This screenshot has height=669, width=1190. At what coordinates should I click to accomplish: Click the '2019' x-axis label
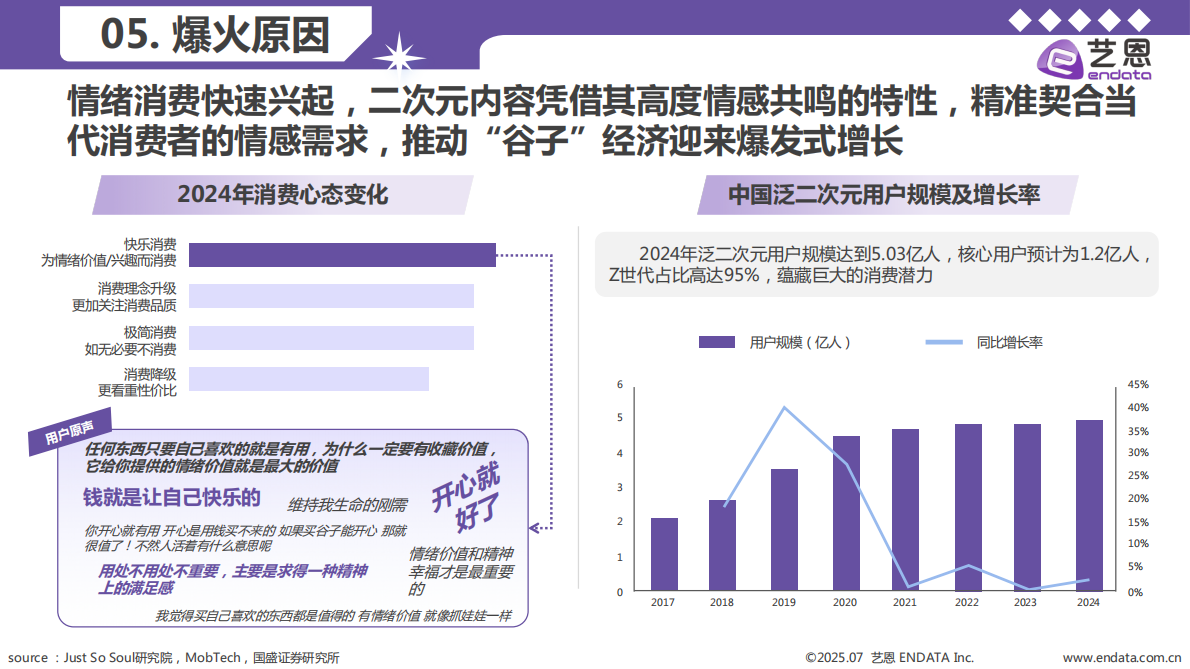[784, 602]
